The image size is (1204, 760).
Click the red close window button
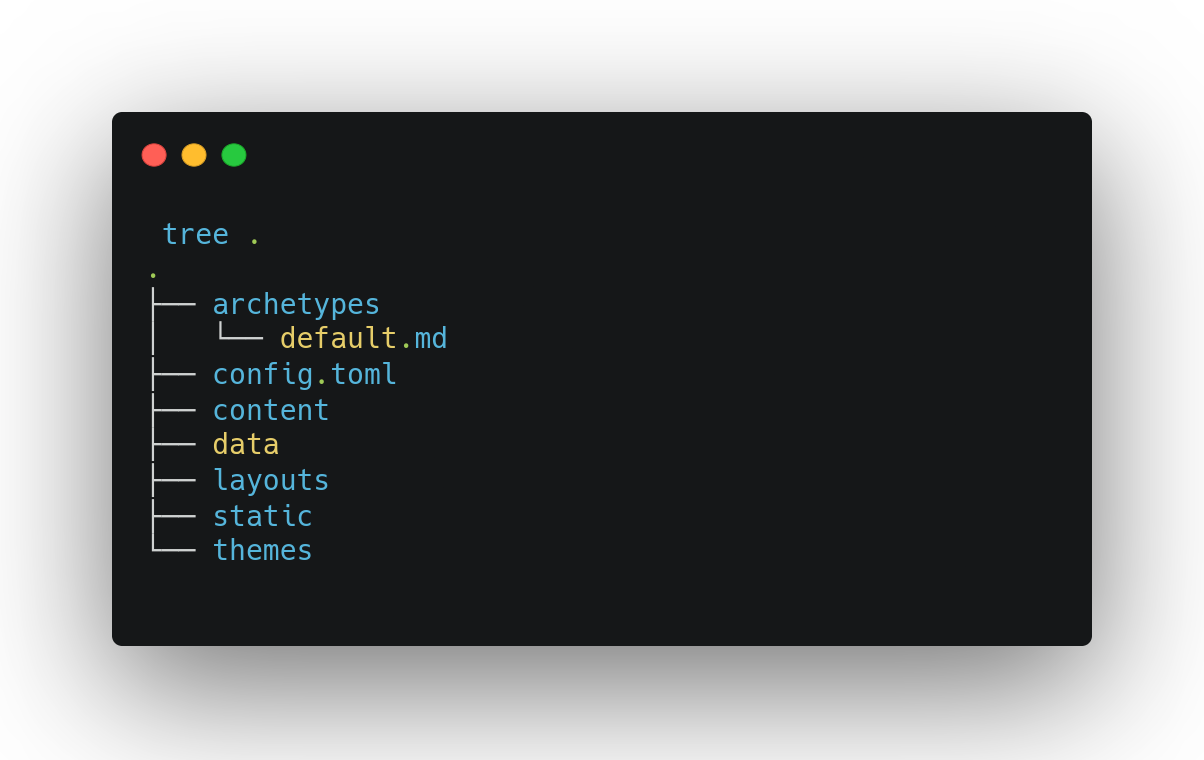154,155
